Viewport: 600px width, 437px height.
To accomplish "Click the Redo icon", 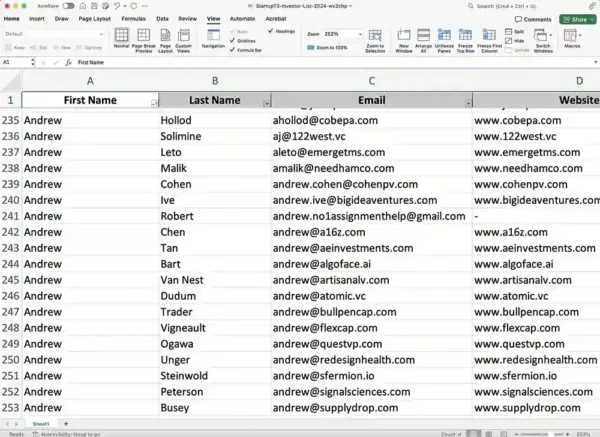I will tap(134, 6).
